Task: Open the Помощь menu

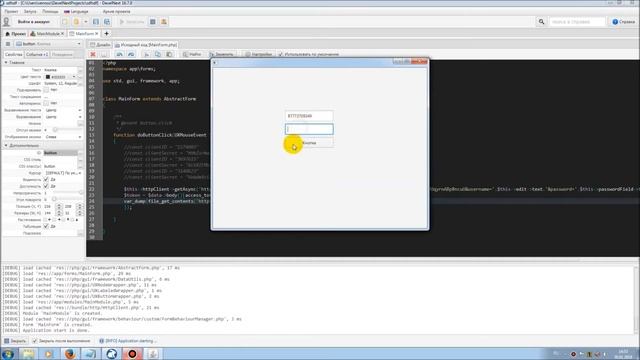Action: coord(50,11)
